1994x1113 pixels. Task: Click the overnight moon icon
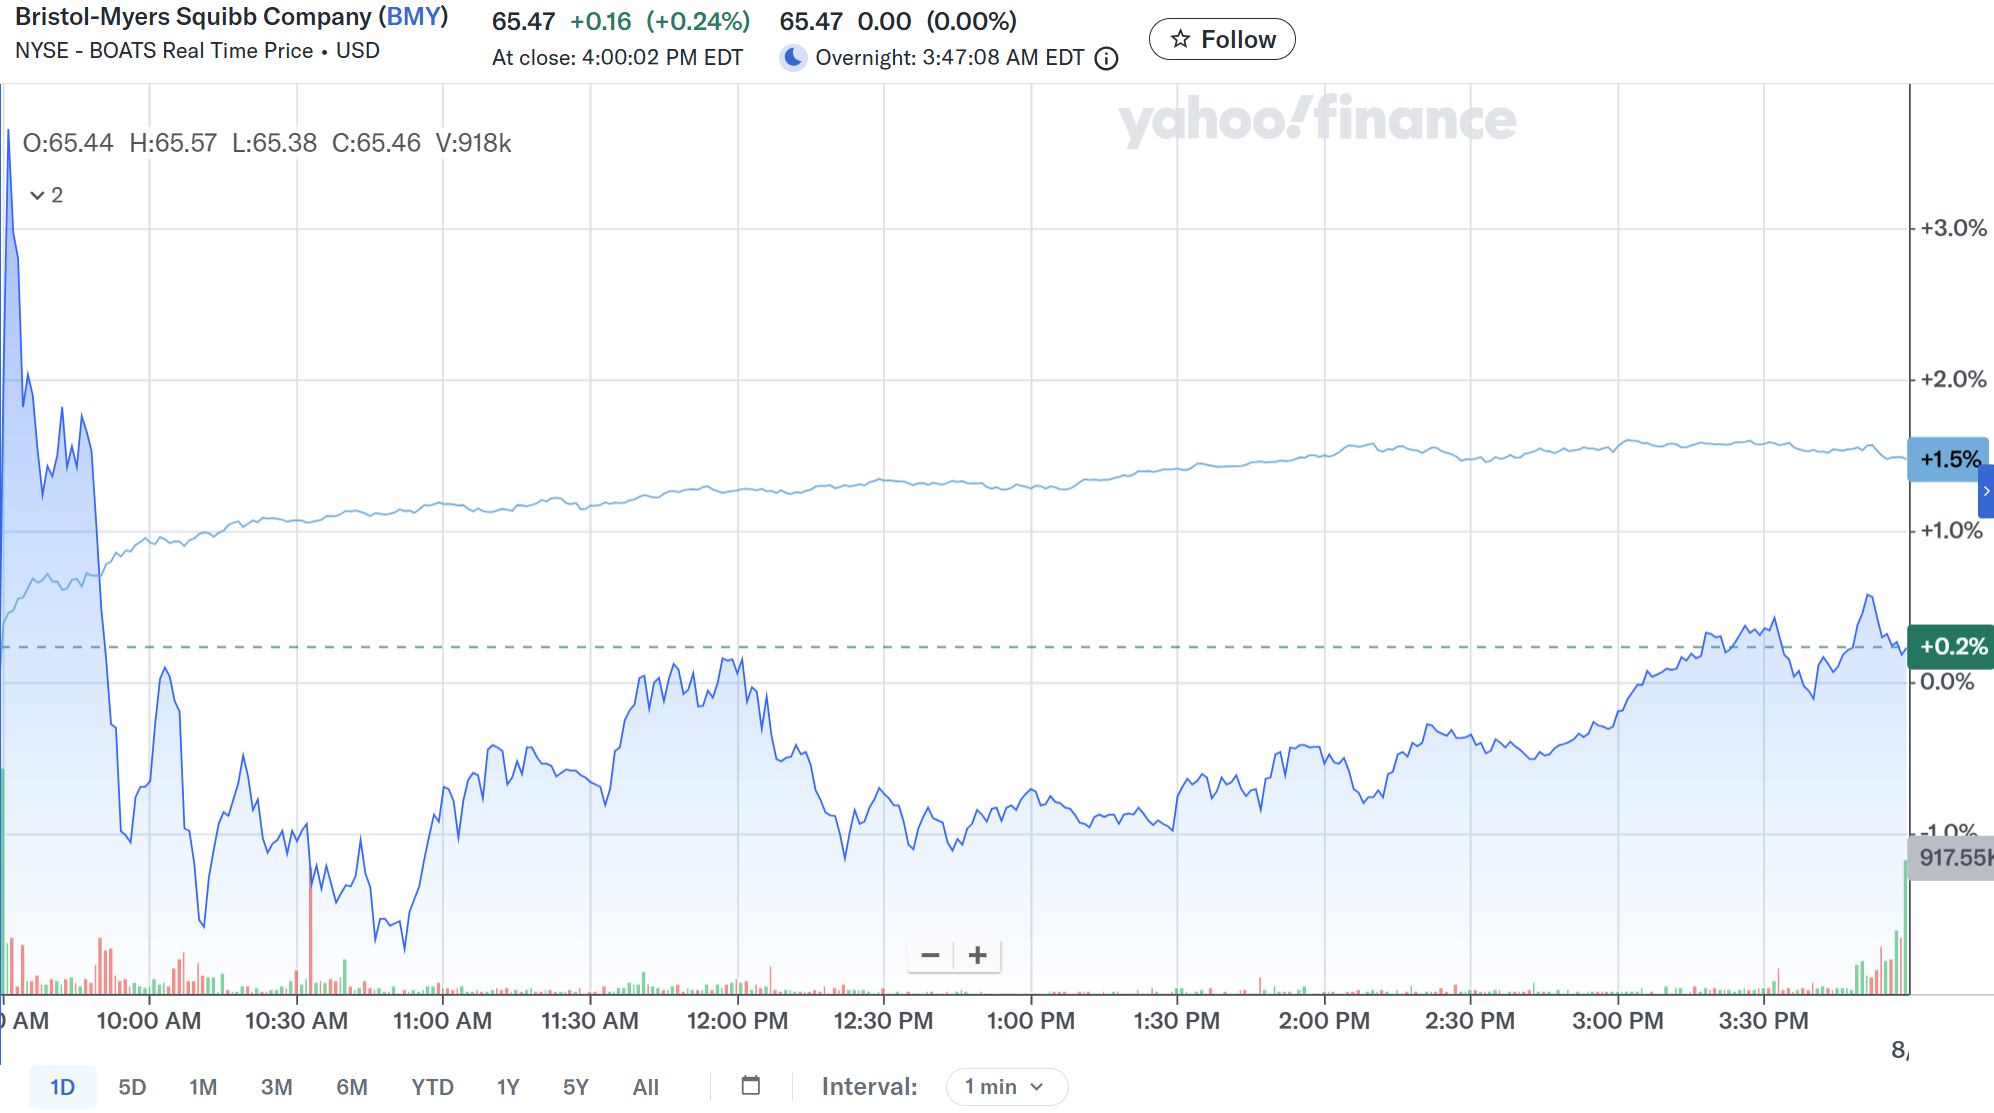click(793, 57)
